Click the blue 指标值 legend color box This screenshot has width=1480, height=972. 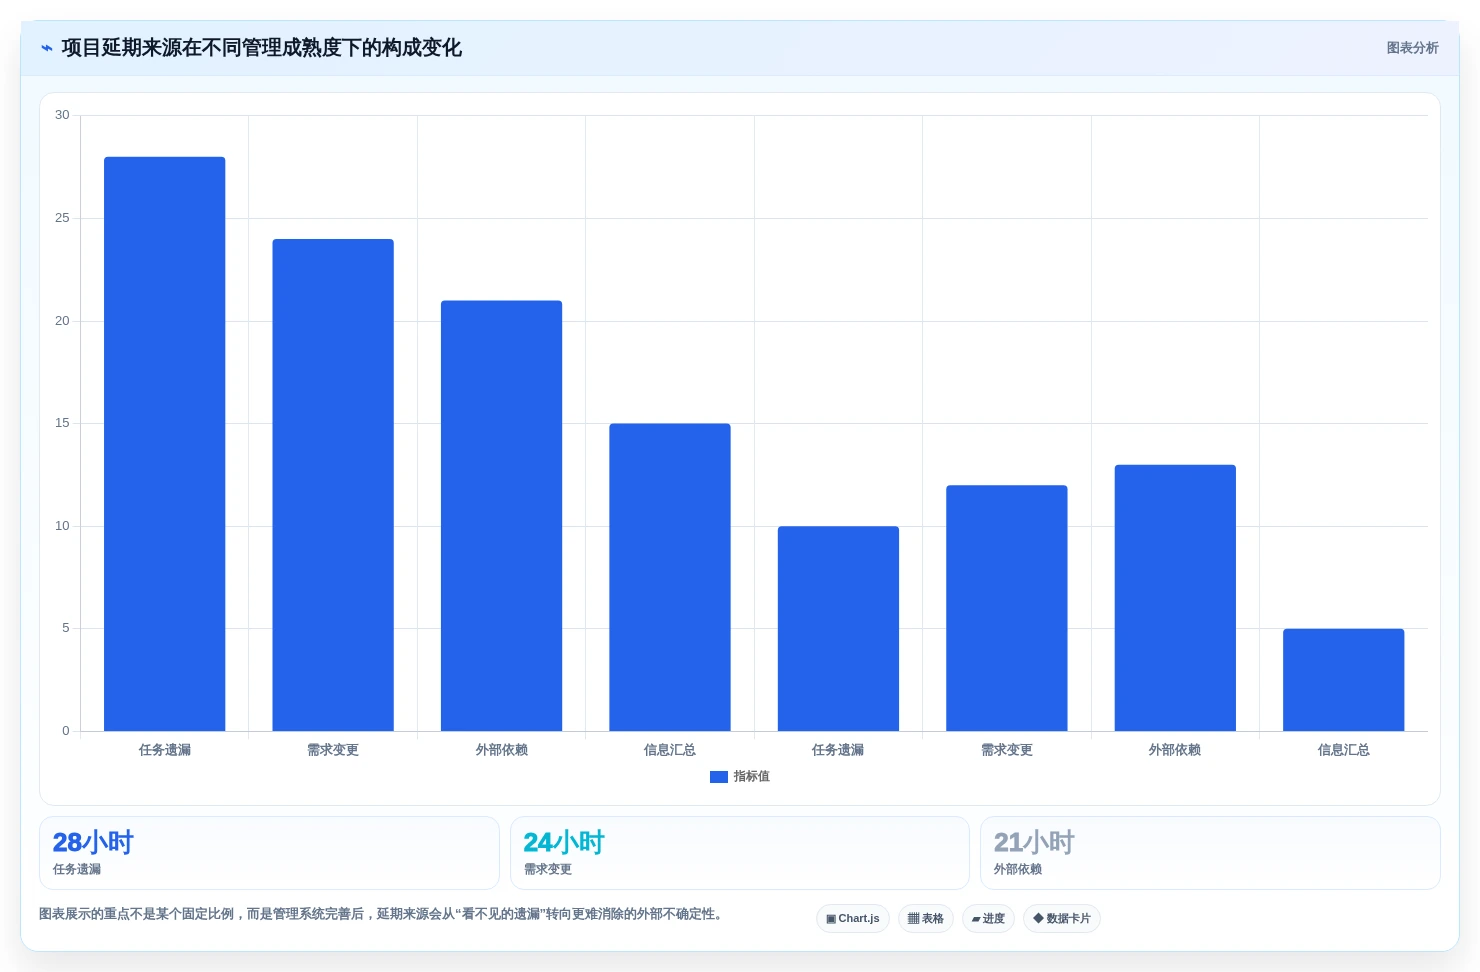point(719,777)
